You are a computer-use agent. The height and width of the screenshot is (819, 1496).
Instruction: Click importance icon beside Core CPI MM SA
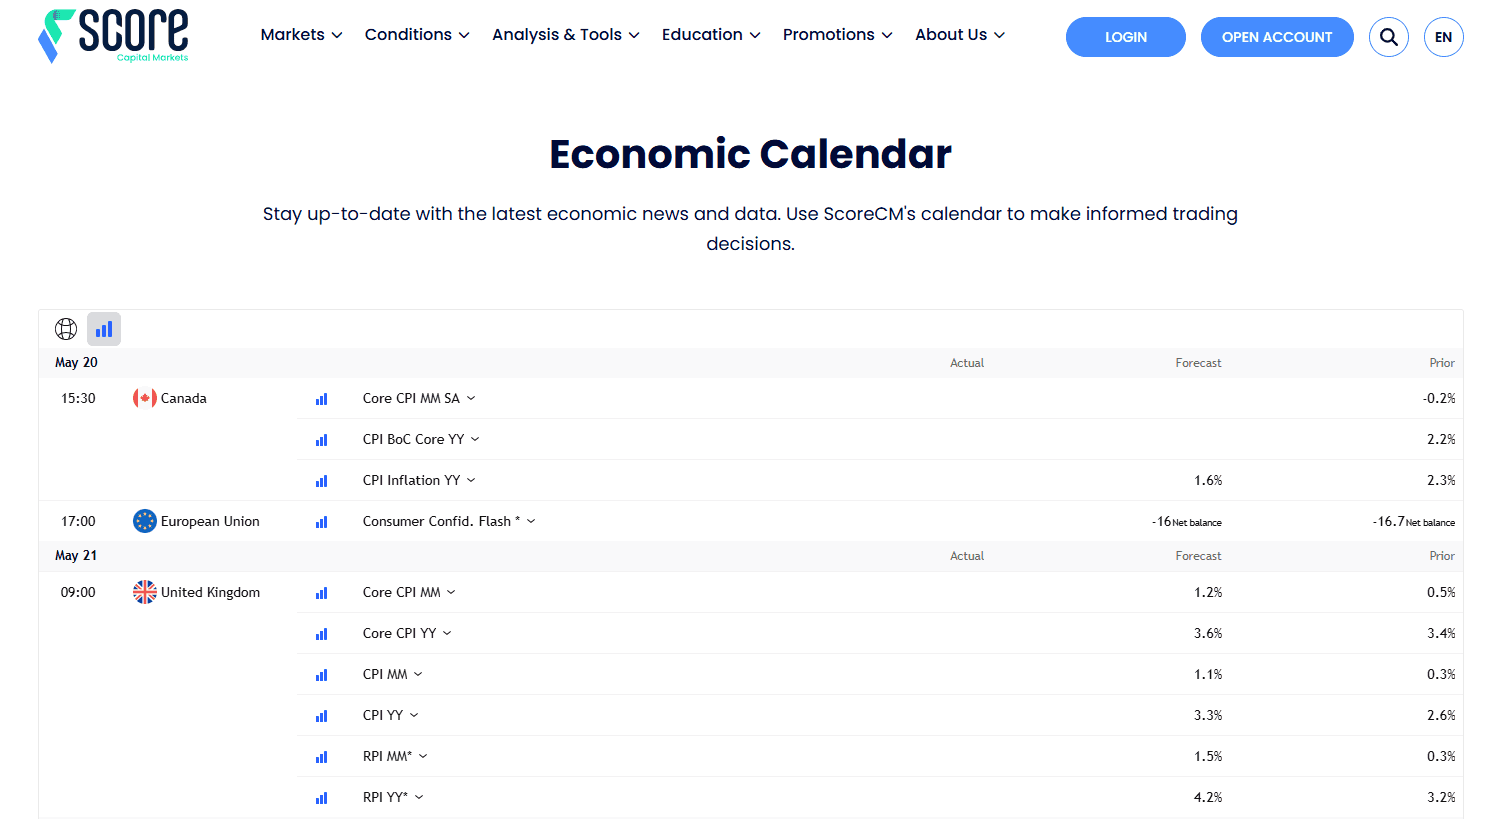[x=322, y=399]
